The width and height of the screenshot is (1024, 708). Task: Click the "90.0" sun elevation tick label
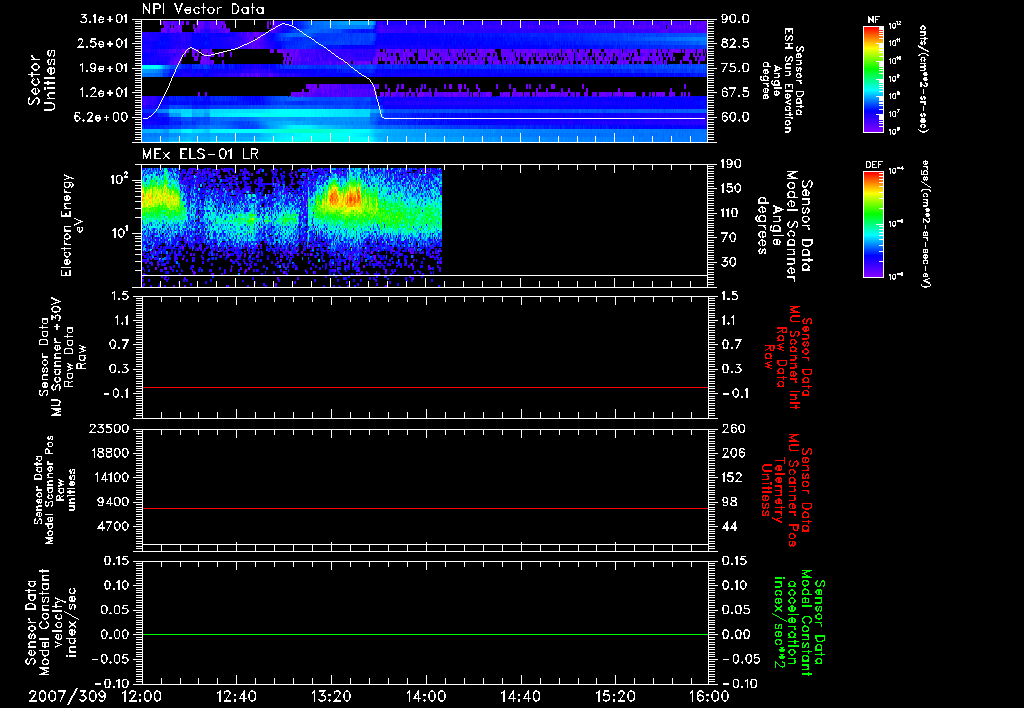pos(735,19)
